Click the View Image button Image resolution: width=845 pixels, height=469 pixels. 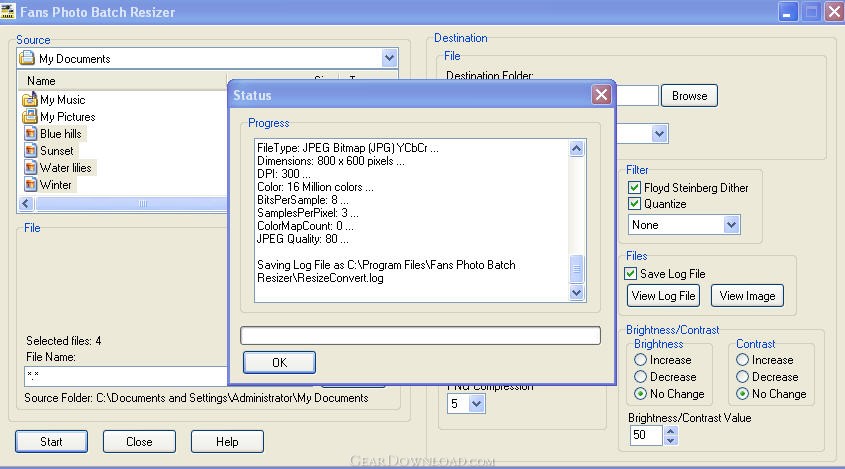pos(747,295)
